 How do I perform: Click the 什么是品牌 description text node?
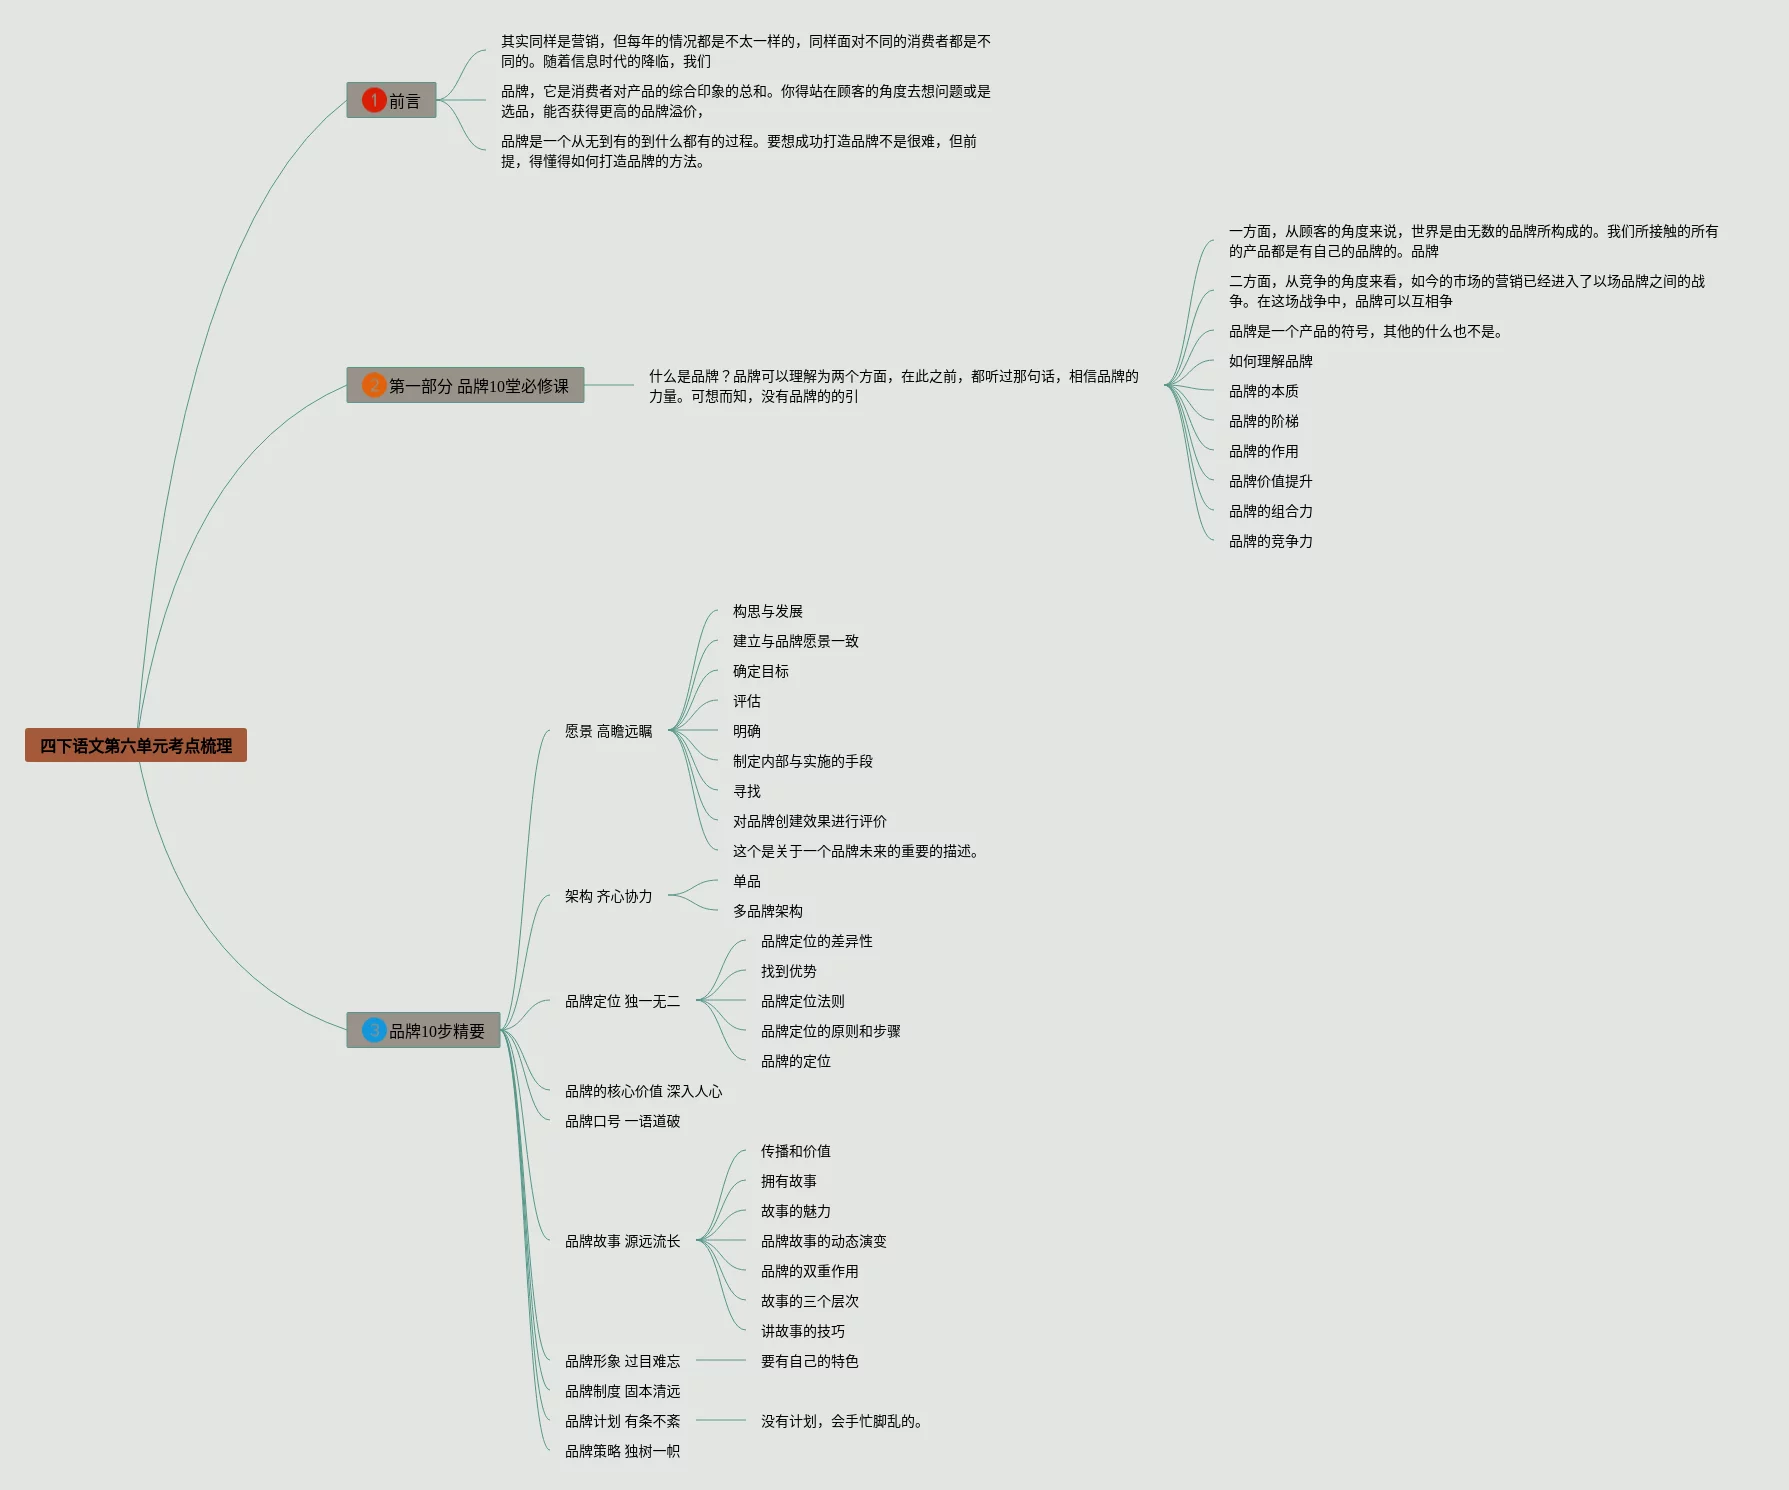tap(893, 386)
